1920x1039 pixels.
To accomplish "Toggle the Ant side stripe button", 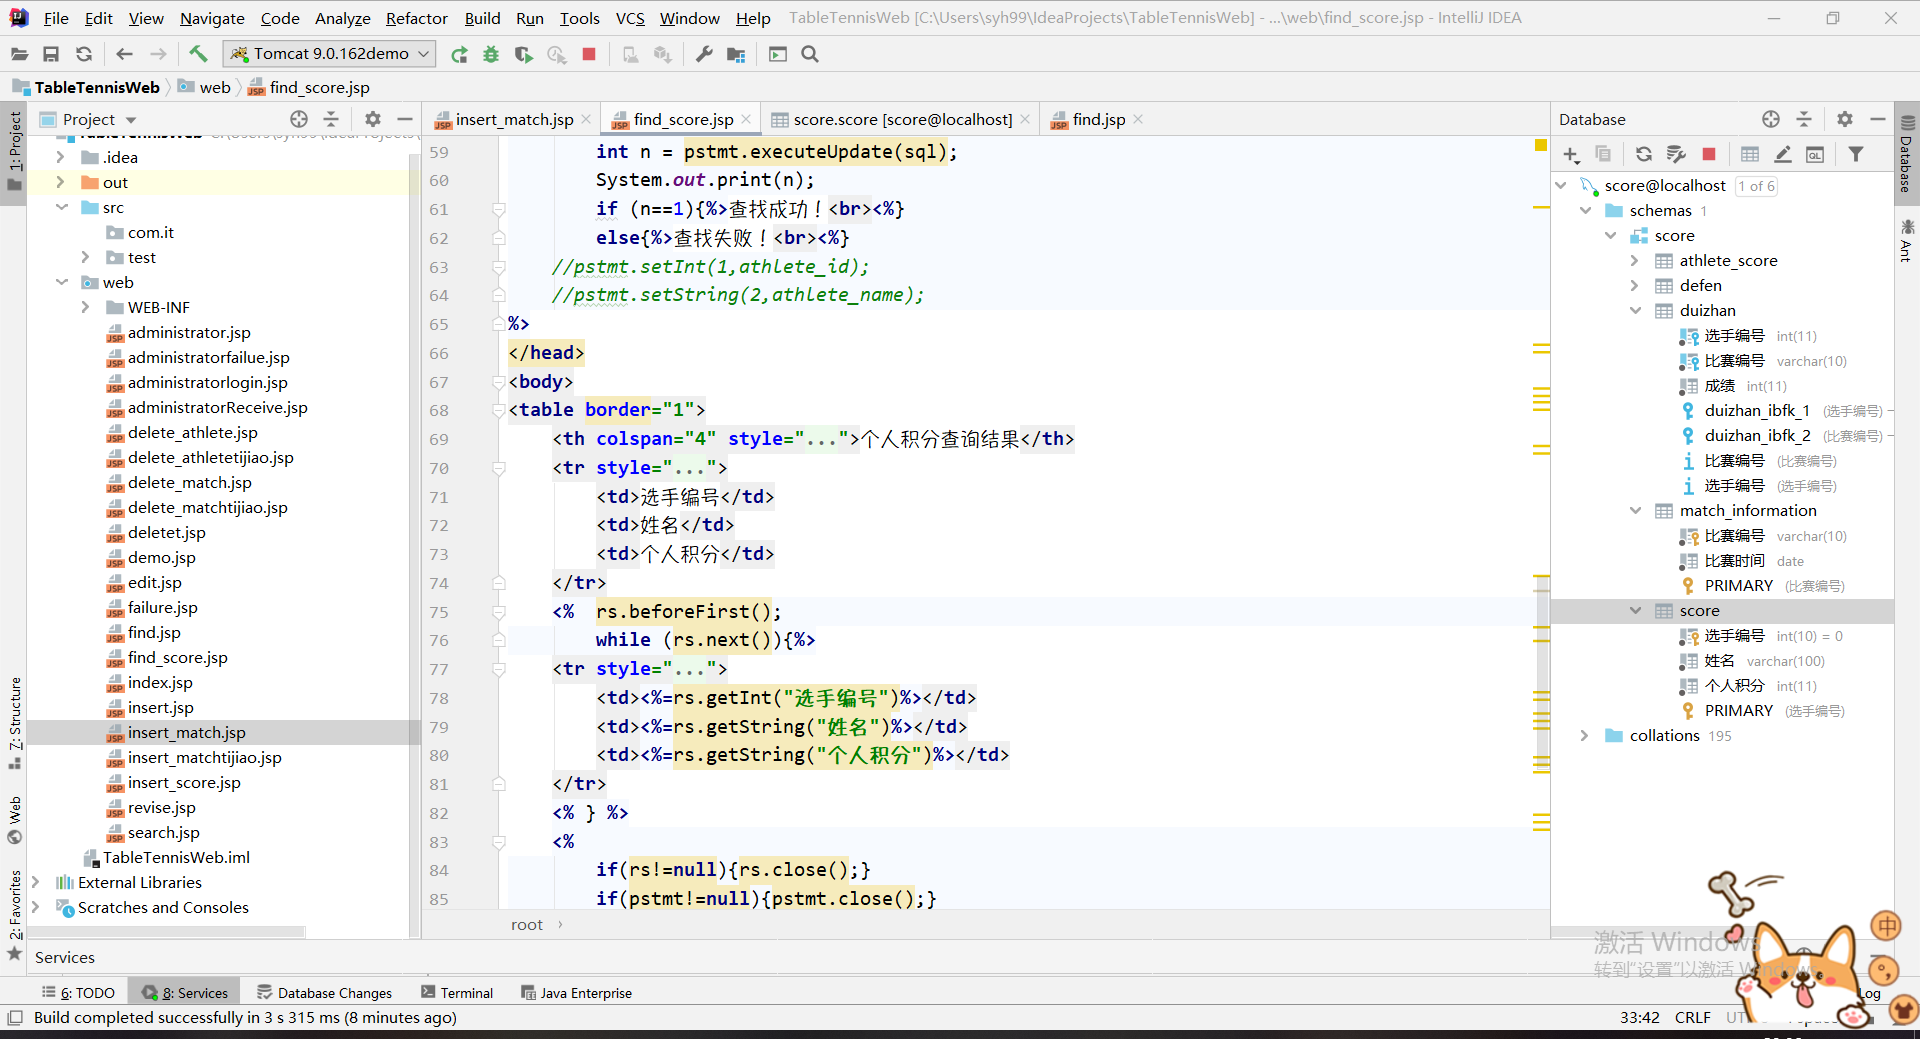I will point(1906,240).
